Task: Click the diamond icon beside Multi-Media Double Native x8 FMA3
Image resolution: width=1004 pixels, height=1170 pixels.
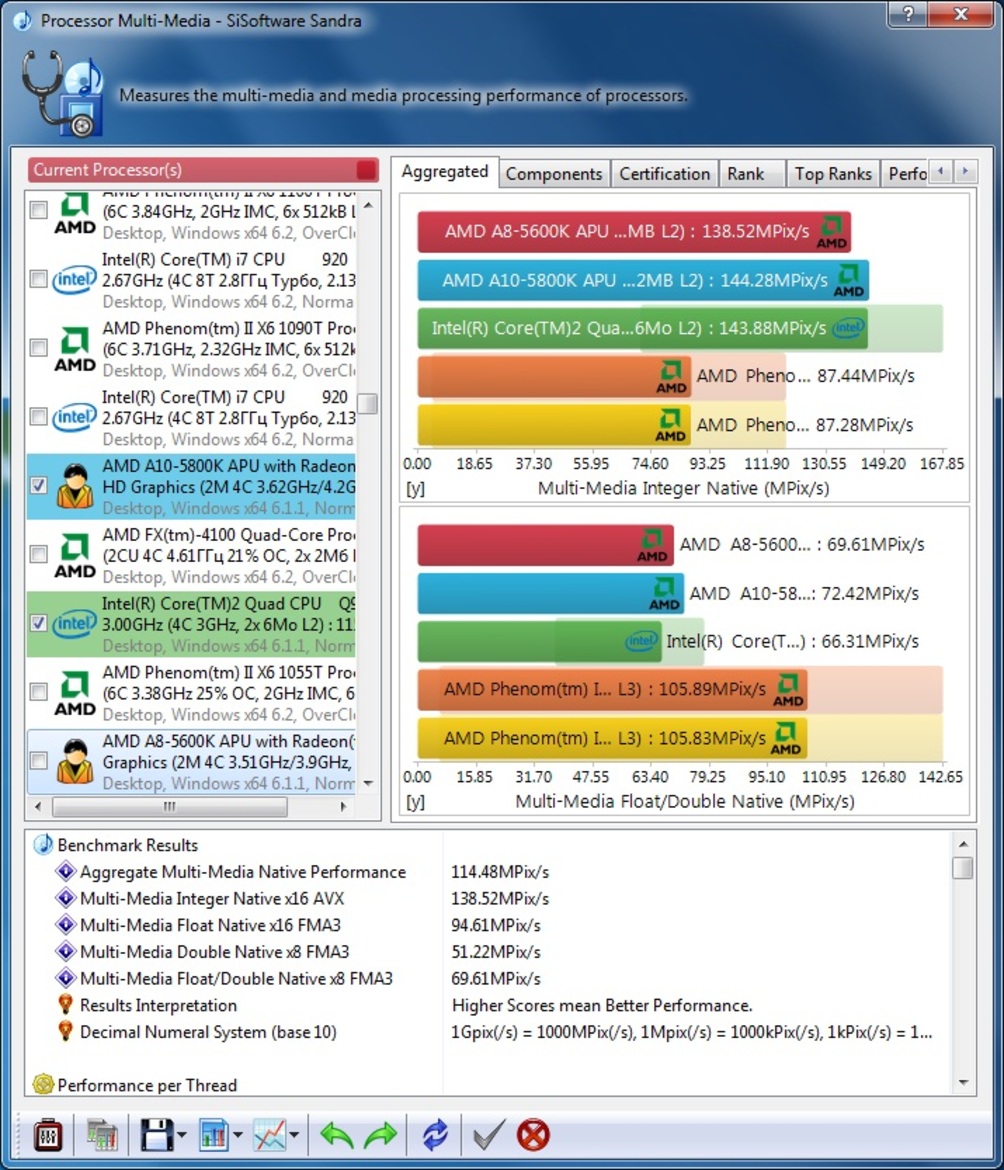Action: click(x=66, y=951)
